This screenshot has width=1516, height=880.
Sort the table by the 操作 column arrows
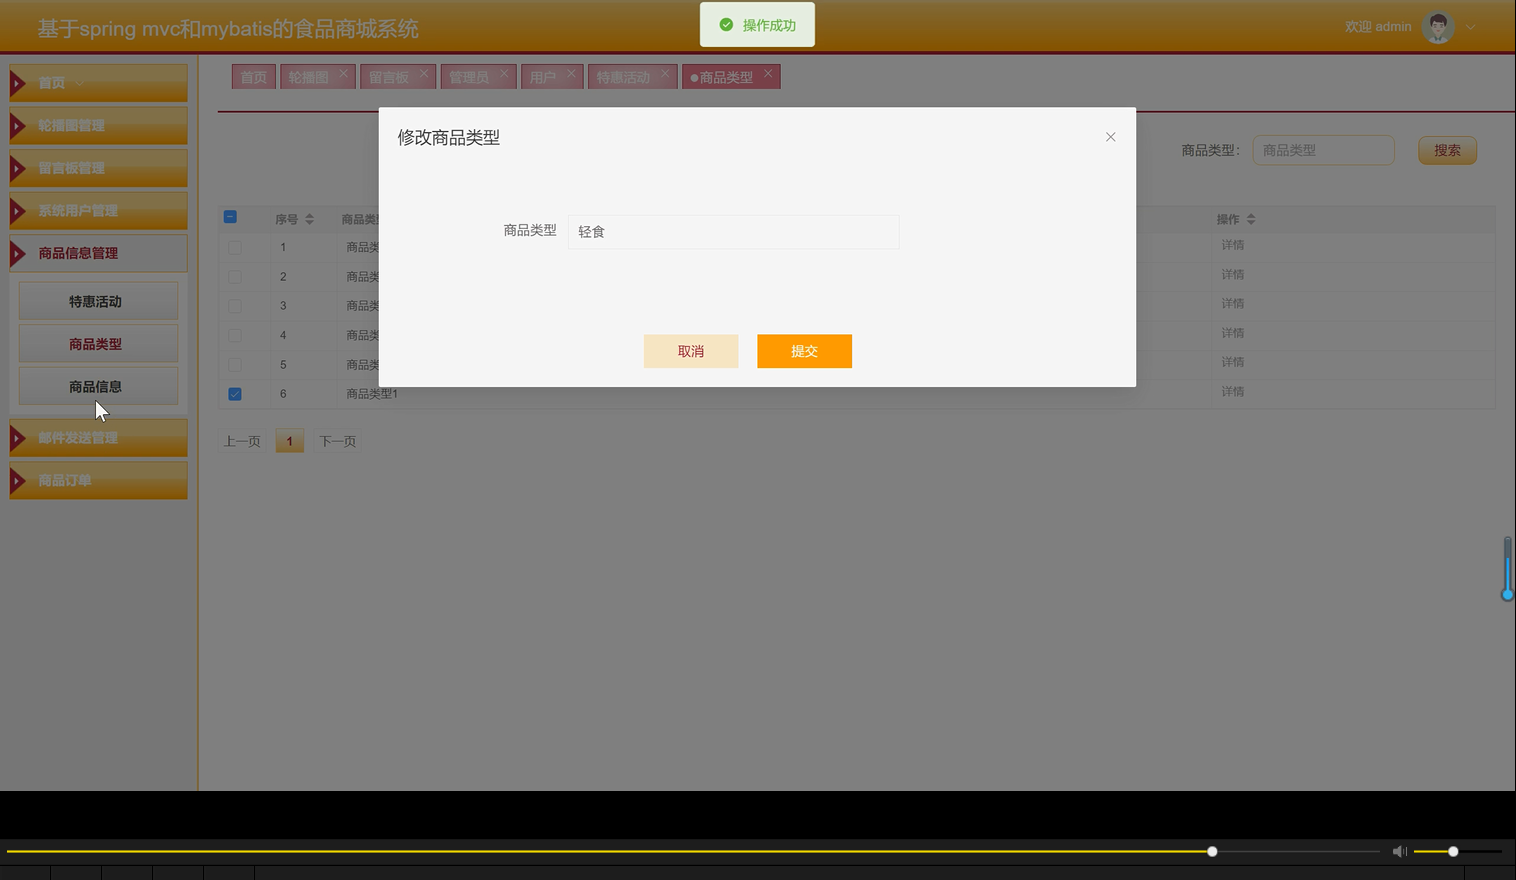[1251, 219]
